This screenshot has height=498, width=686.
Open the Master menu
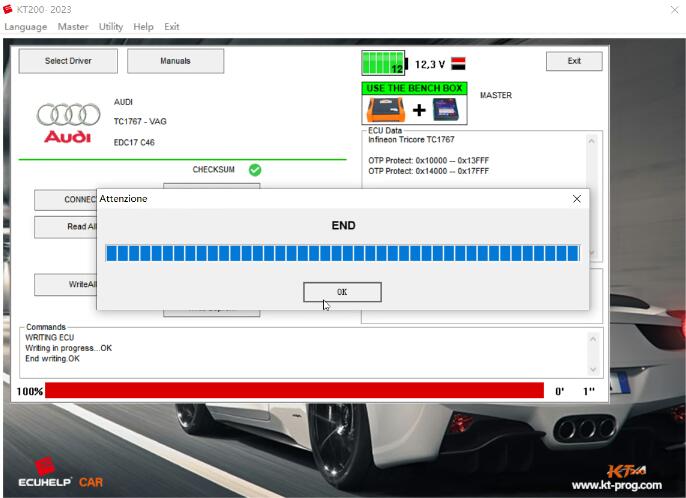(x=73, y=27)
